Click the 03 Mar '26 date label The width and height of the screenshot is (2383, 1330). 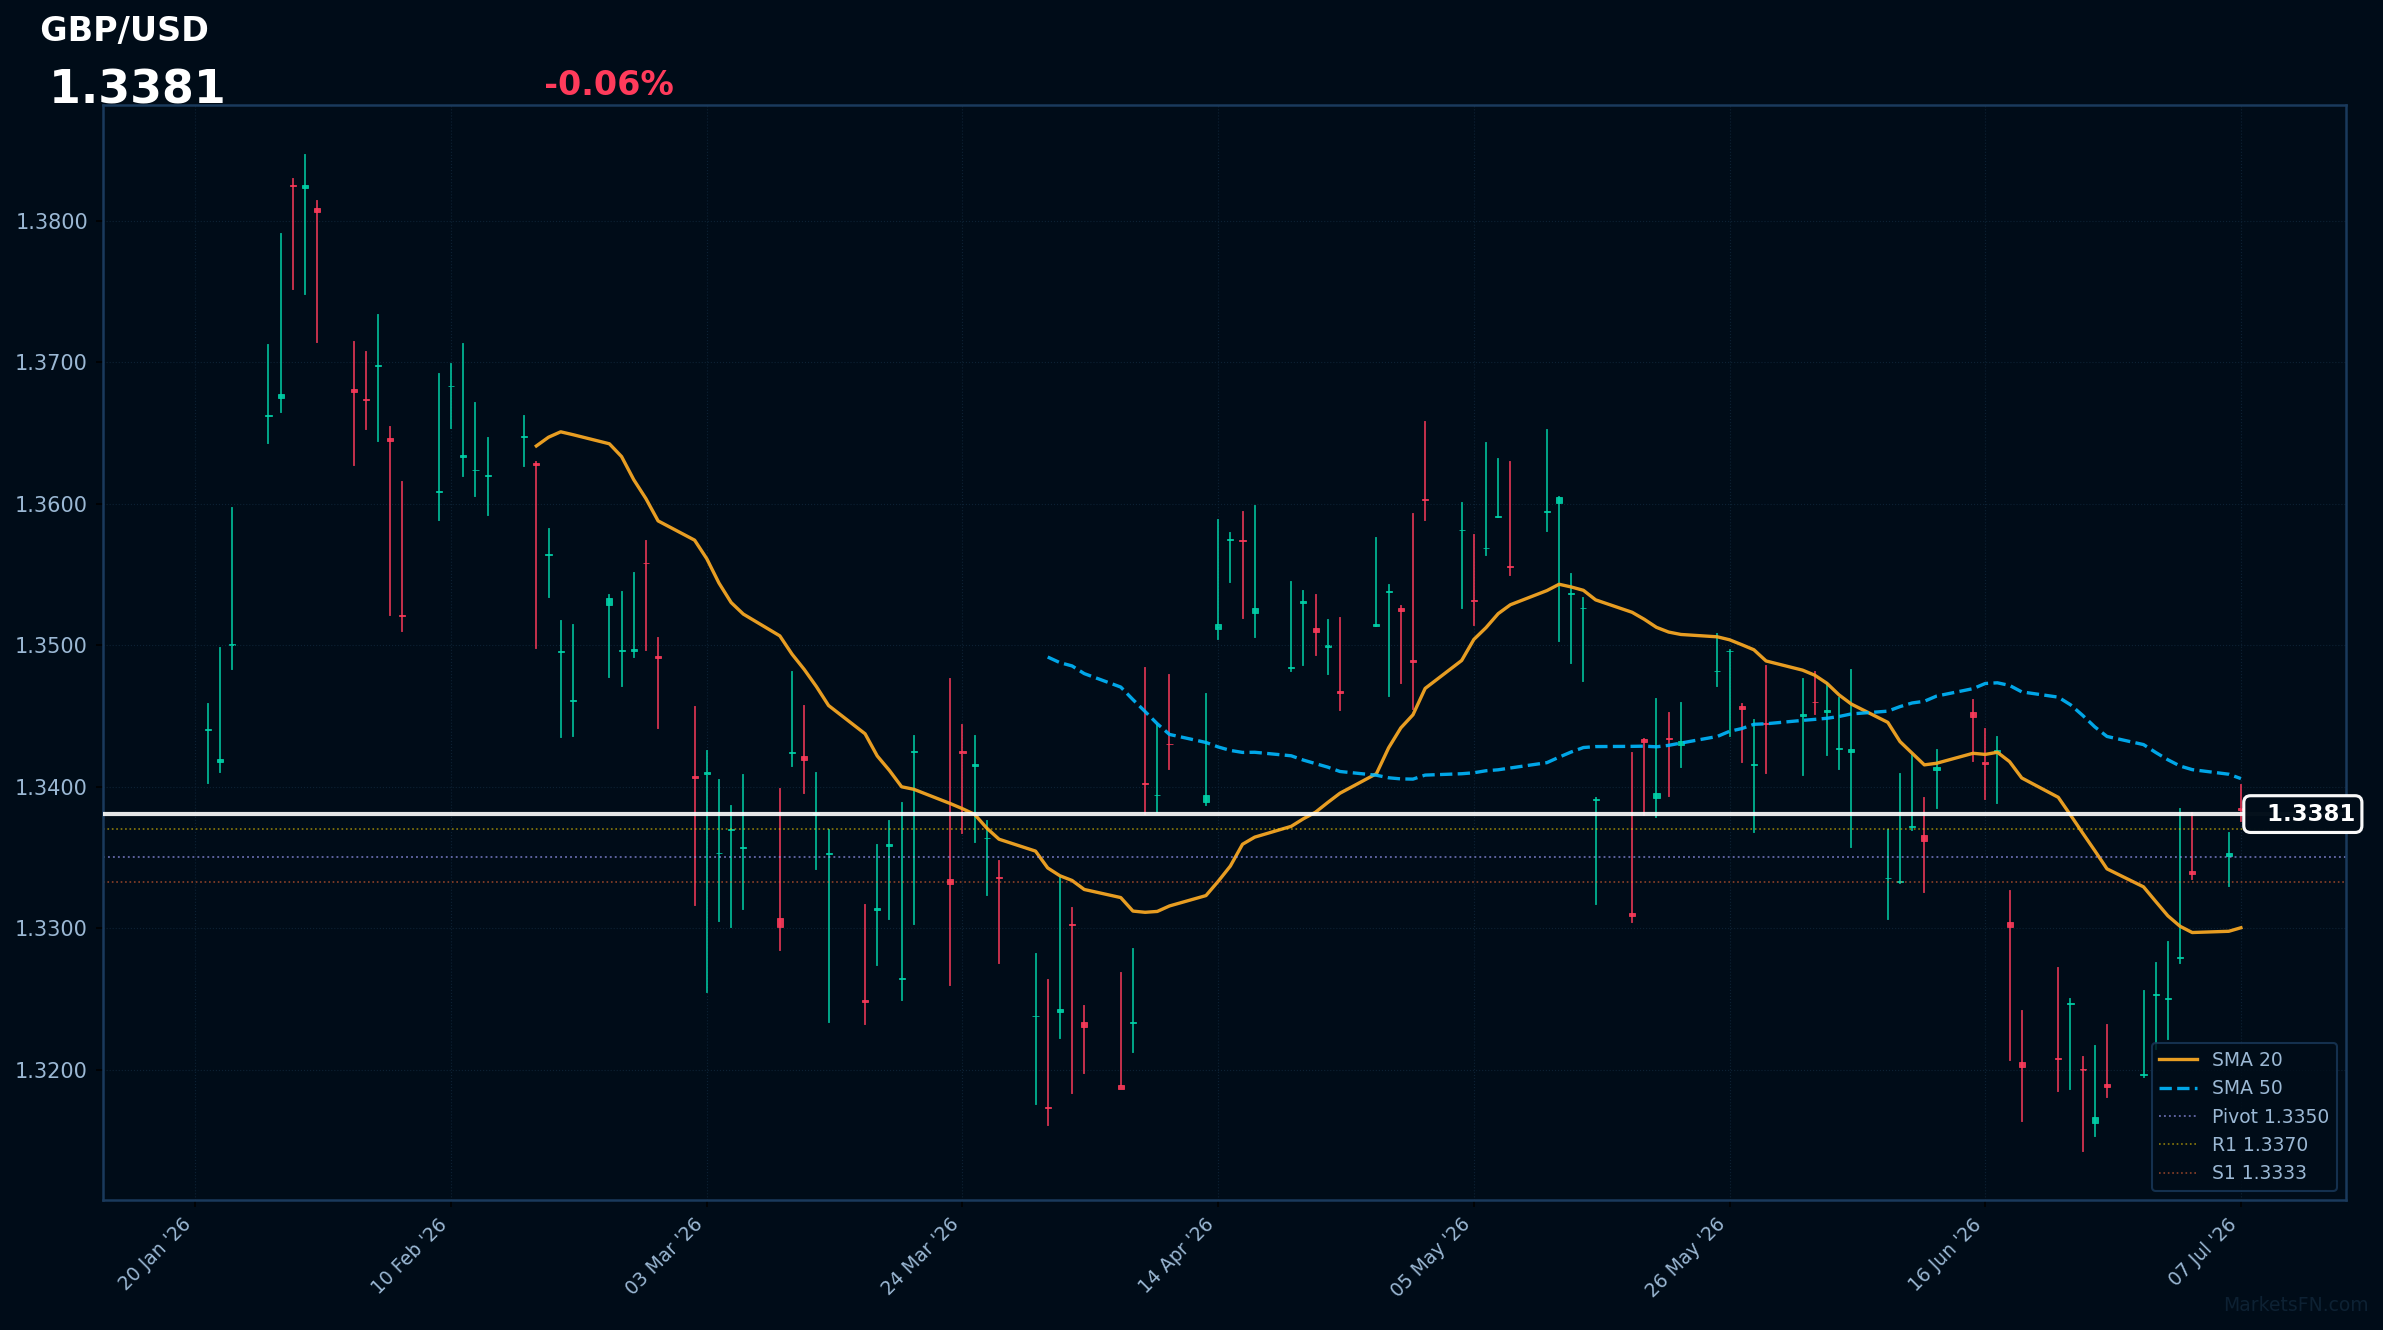(664, 1256)
